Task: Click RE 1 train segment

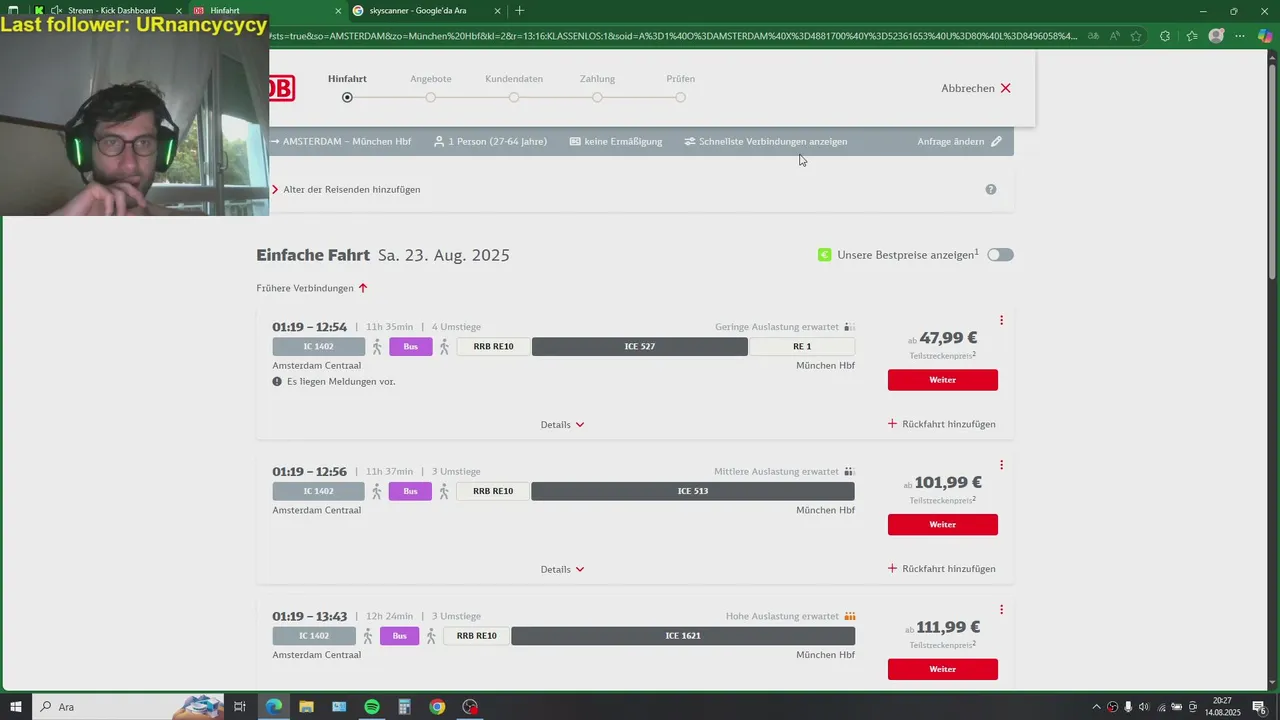Action: point(802,347)
